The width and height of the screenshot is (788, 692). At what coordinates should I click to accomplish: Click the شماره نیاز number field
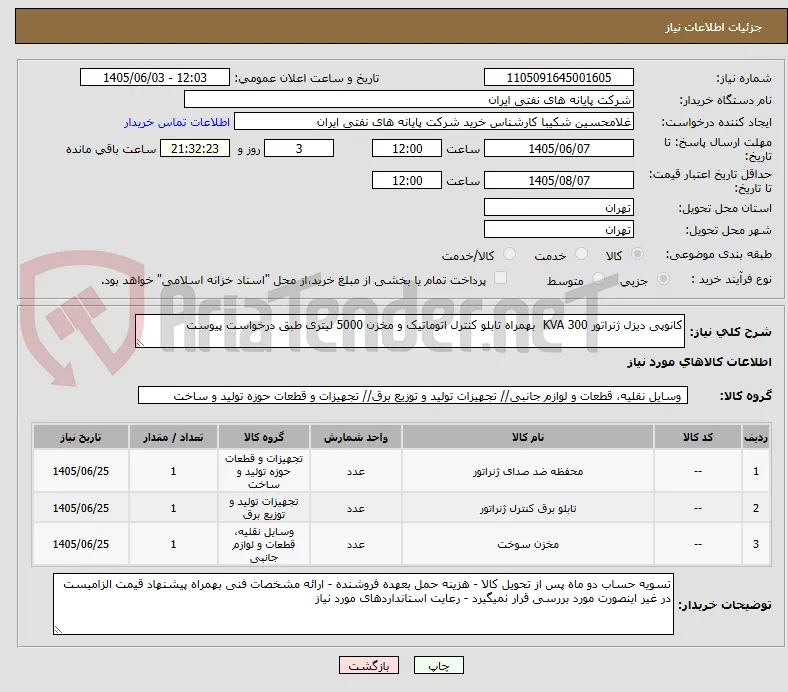[559, 77]
